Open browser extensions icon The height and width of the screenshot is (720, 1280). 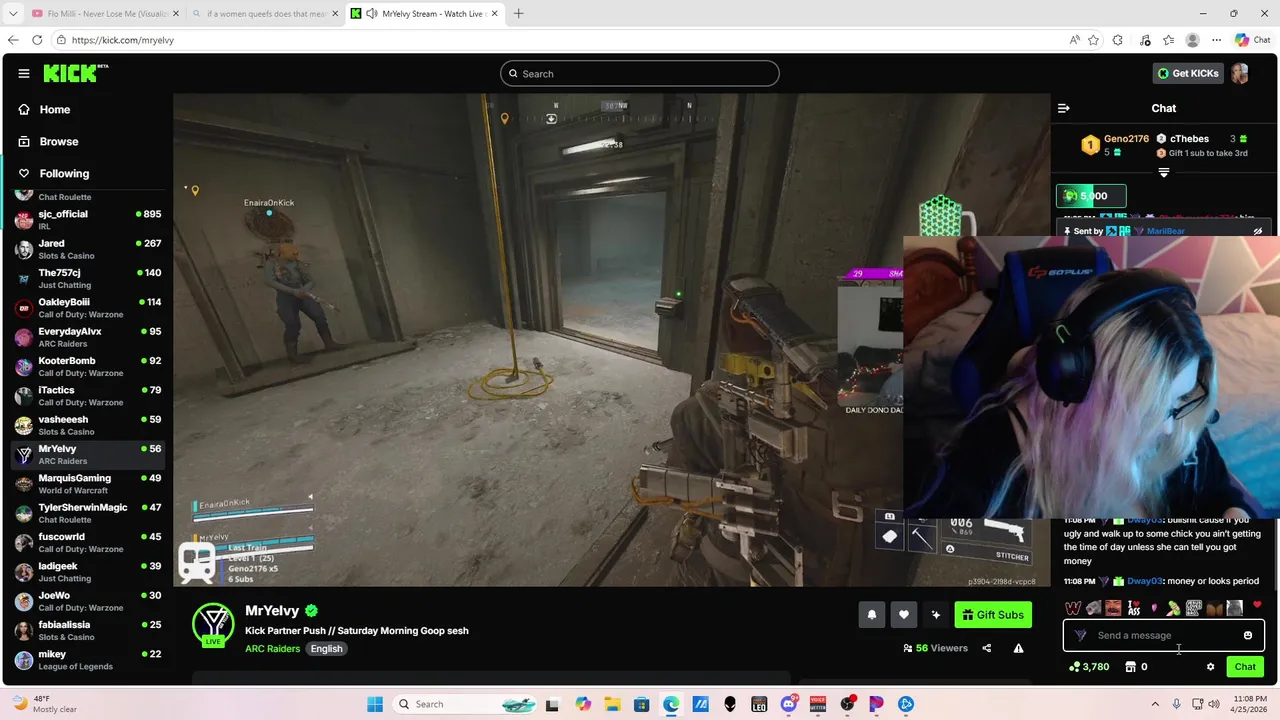click(1118, 40)
